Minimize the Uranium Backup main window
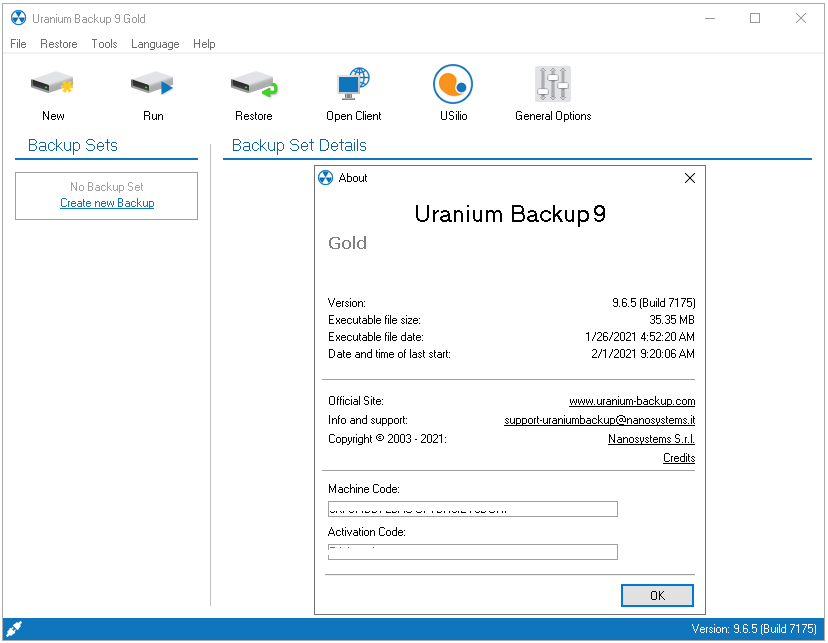The width and height of the screenshot is (828, 643). pos(710,18)
